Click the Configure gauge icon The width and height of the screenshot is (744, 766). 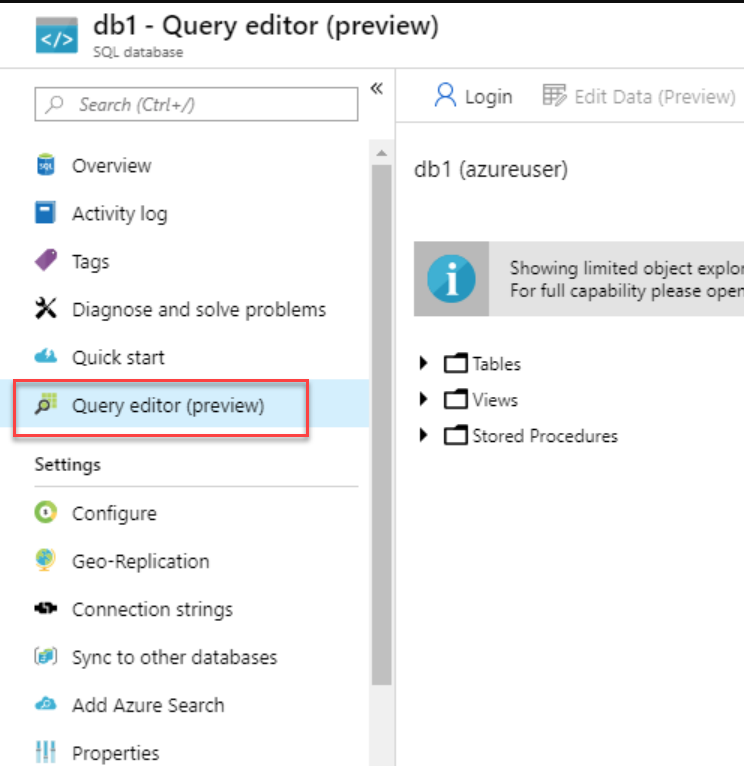[45, 513]
